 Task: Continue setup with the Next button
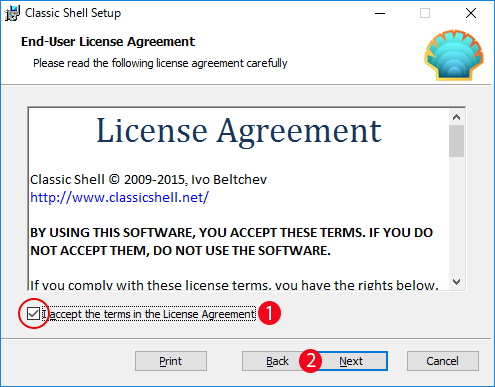coord(352,361)
